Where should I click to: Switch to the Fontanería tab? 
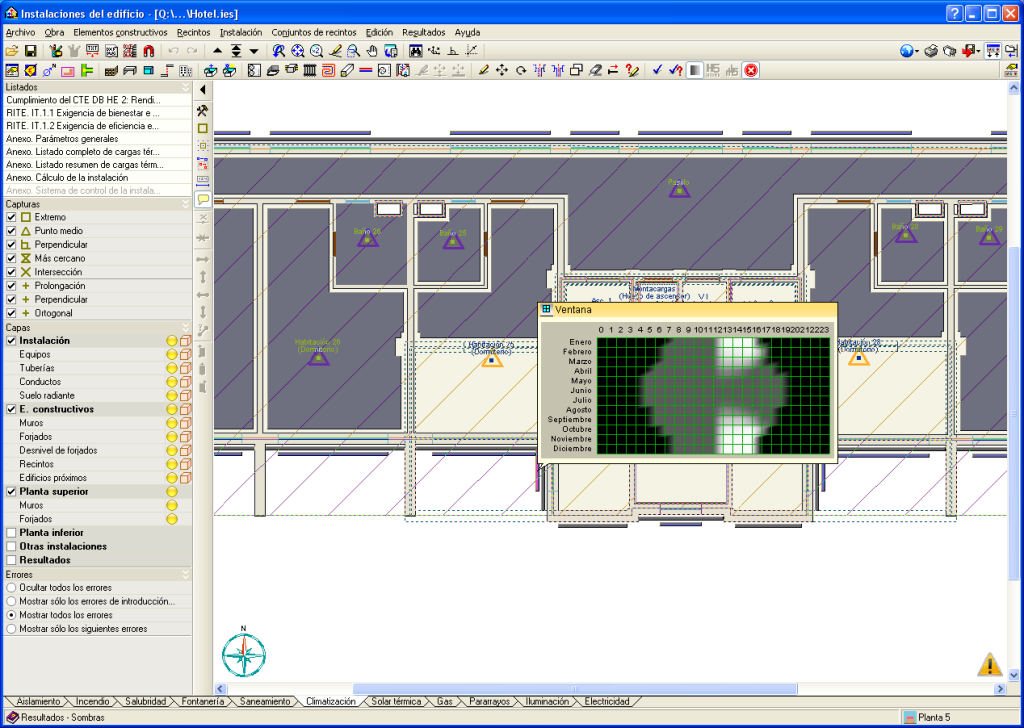[202, 701]
